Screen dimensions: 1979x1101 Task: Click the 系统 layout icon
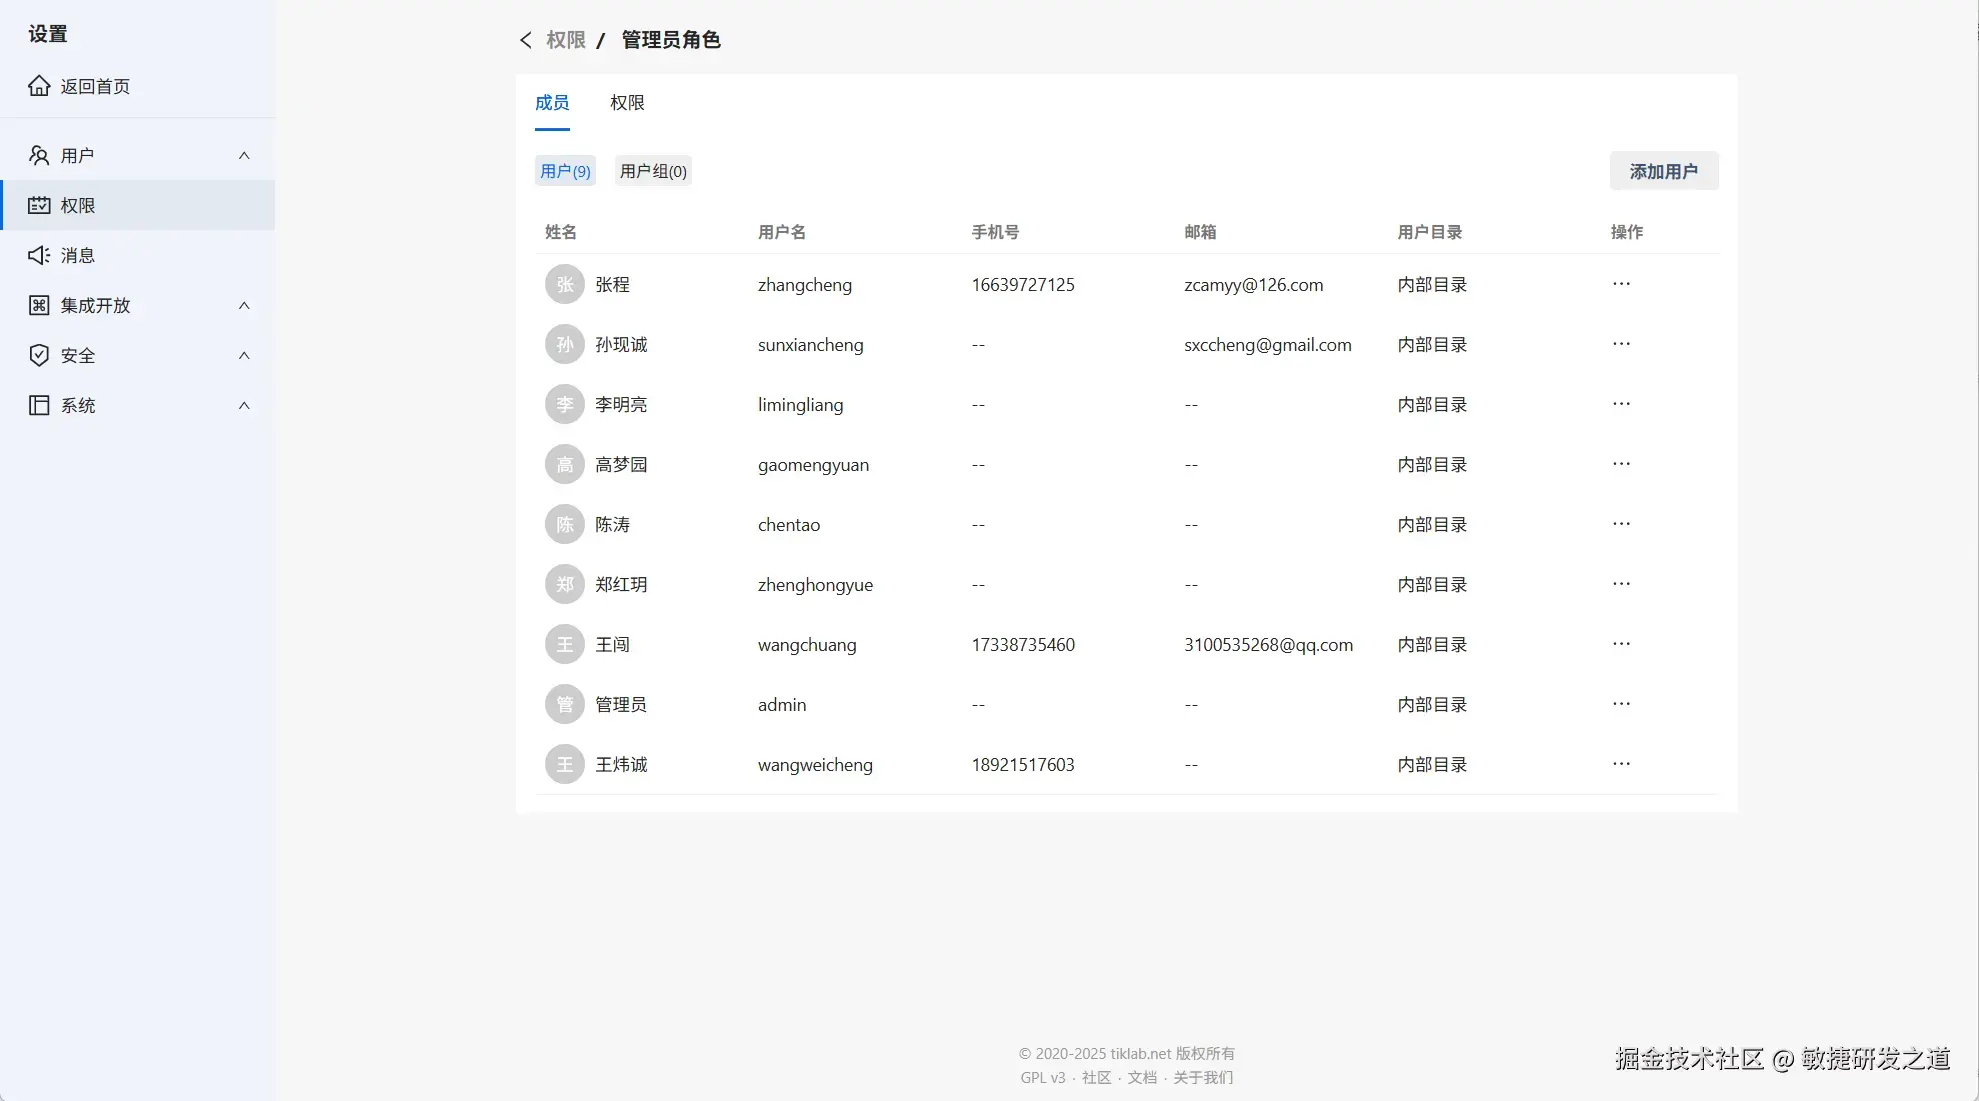click(39, 405)
